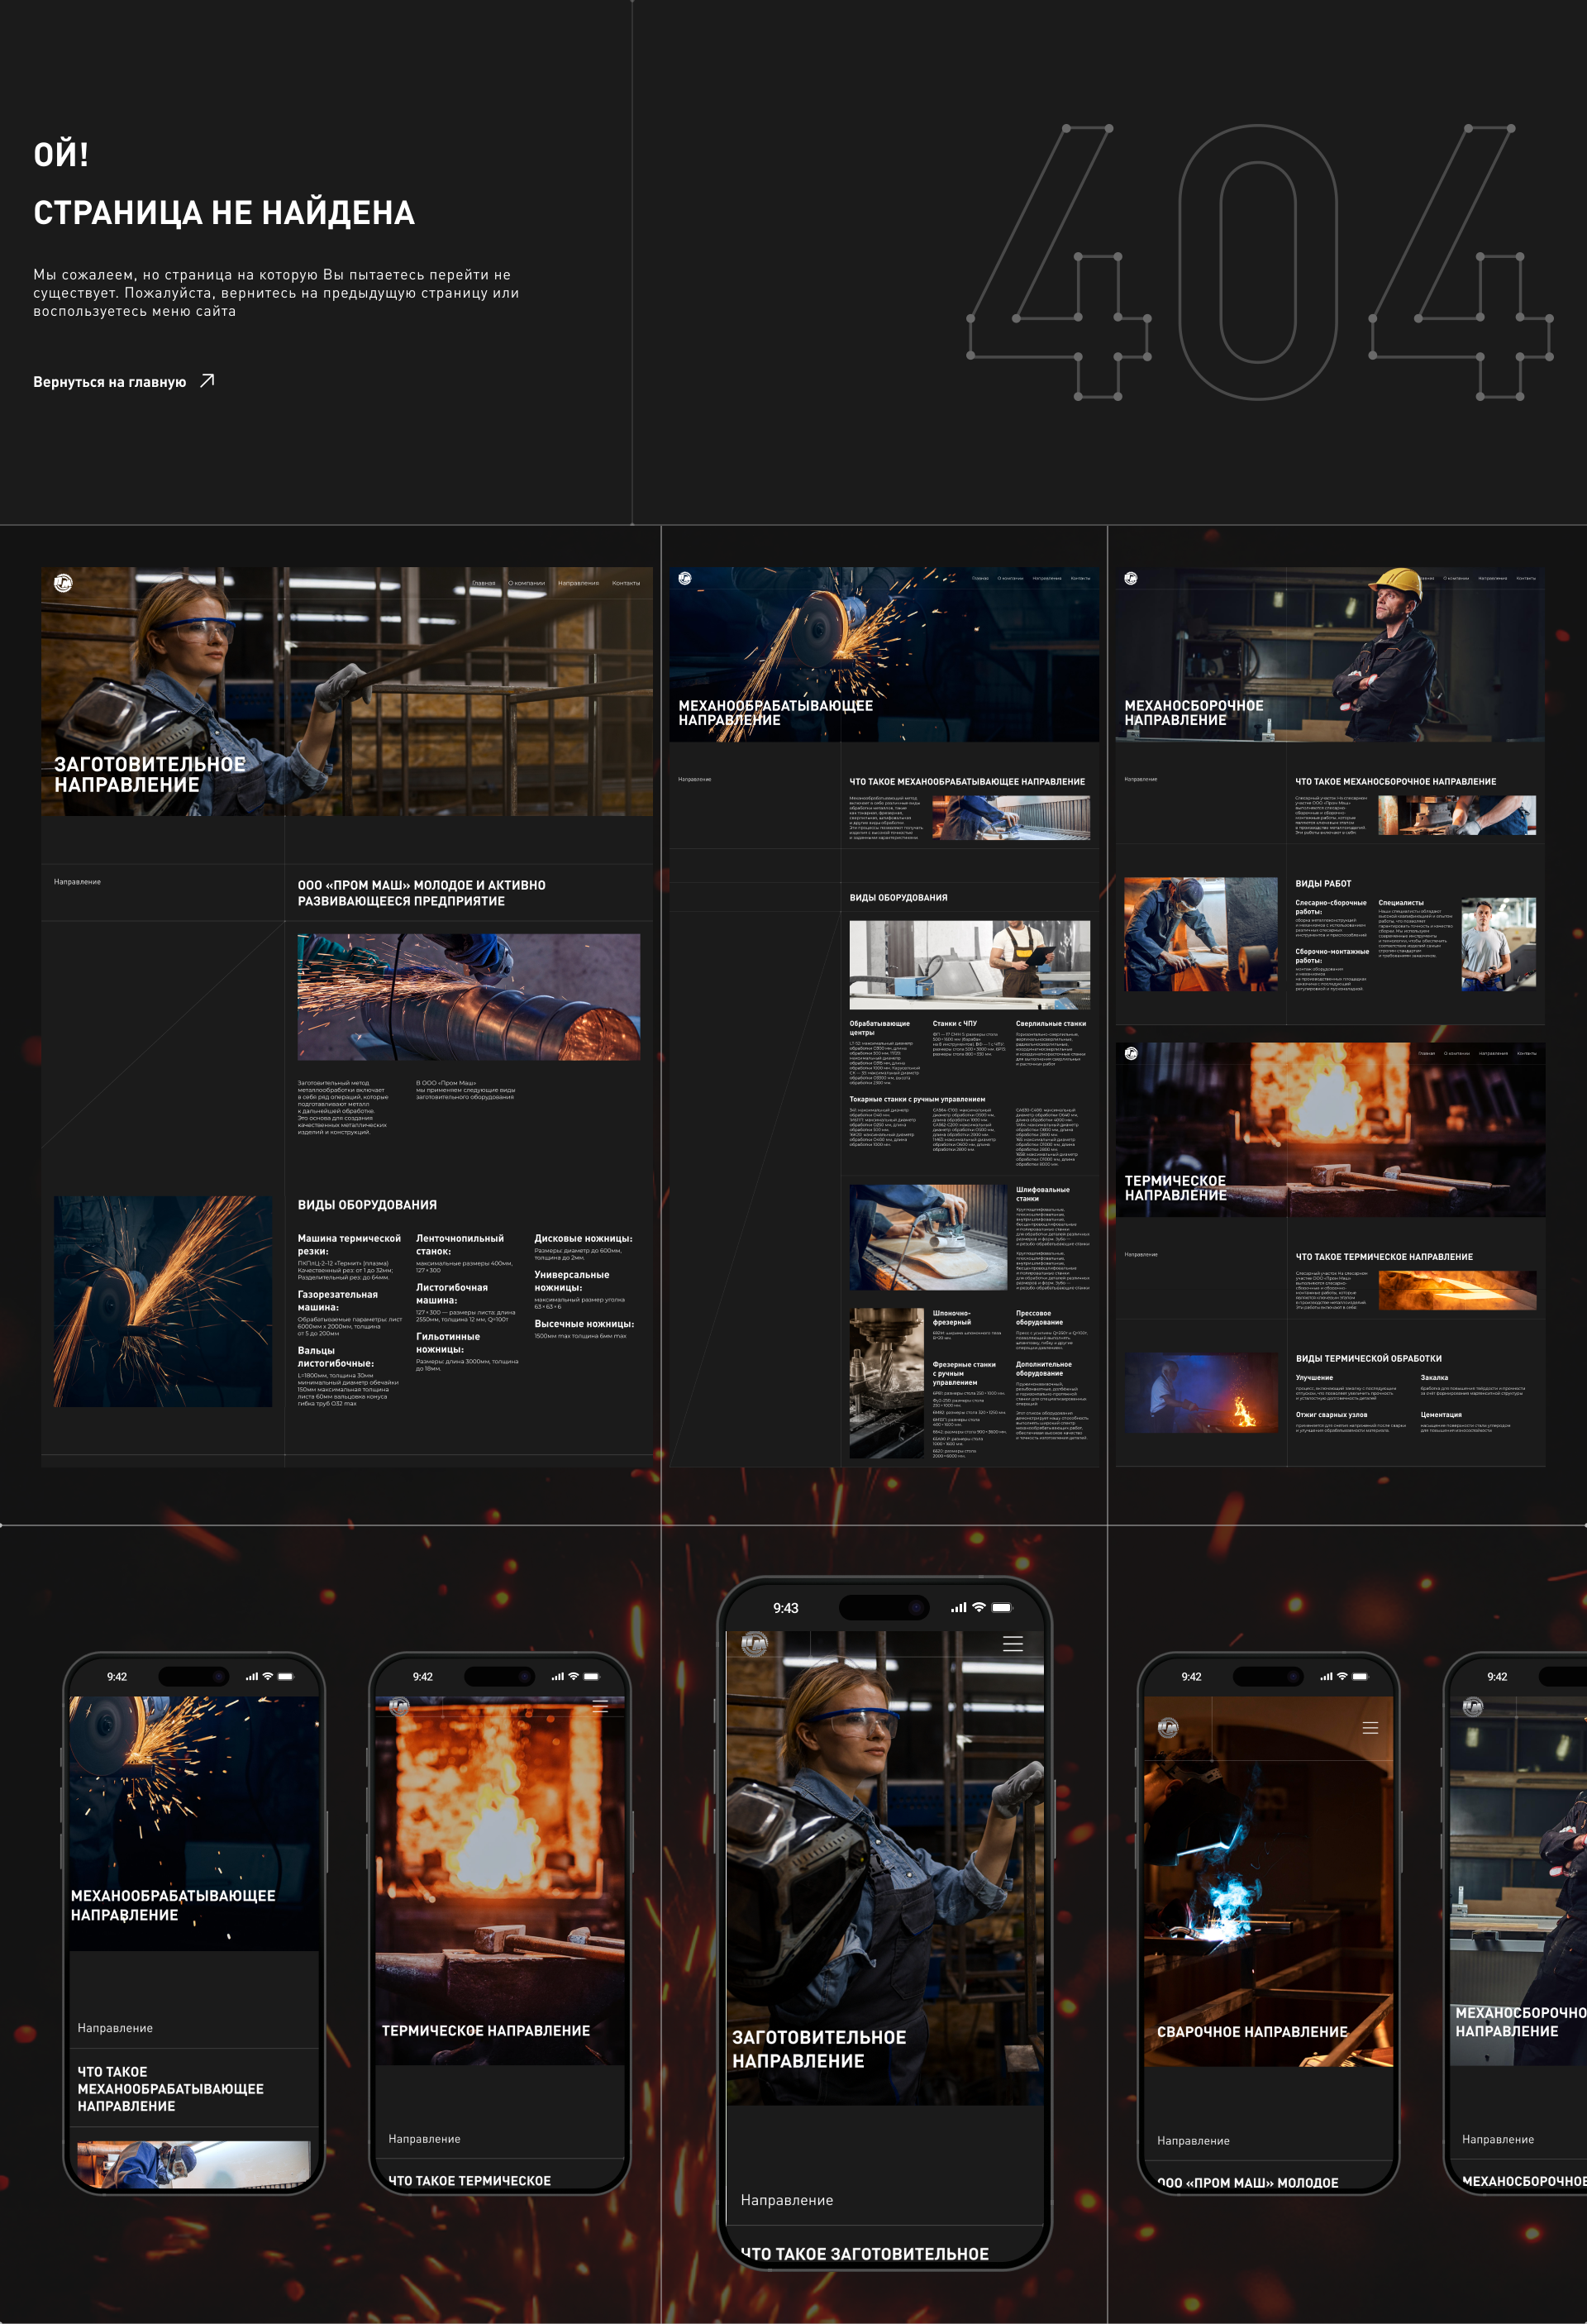Click the angle grinder sparks photo beside Виды оборудования
The height and width of the screenshot is (2324, 1587).
coord(163,1301)
